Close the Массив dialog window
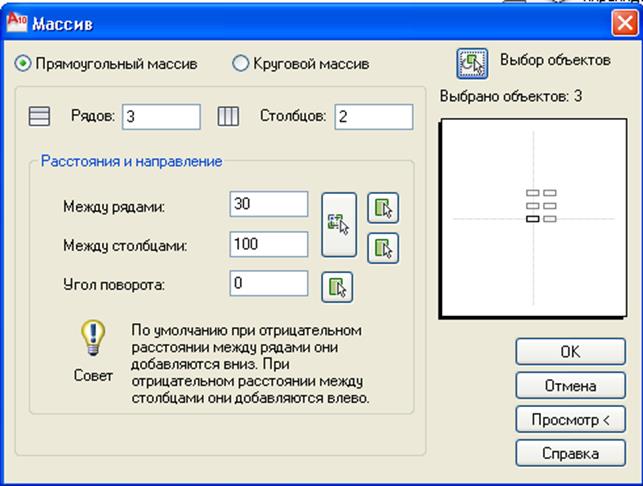The image size is (643, 486). tap(625, 23)
